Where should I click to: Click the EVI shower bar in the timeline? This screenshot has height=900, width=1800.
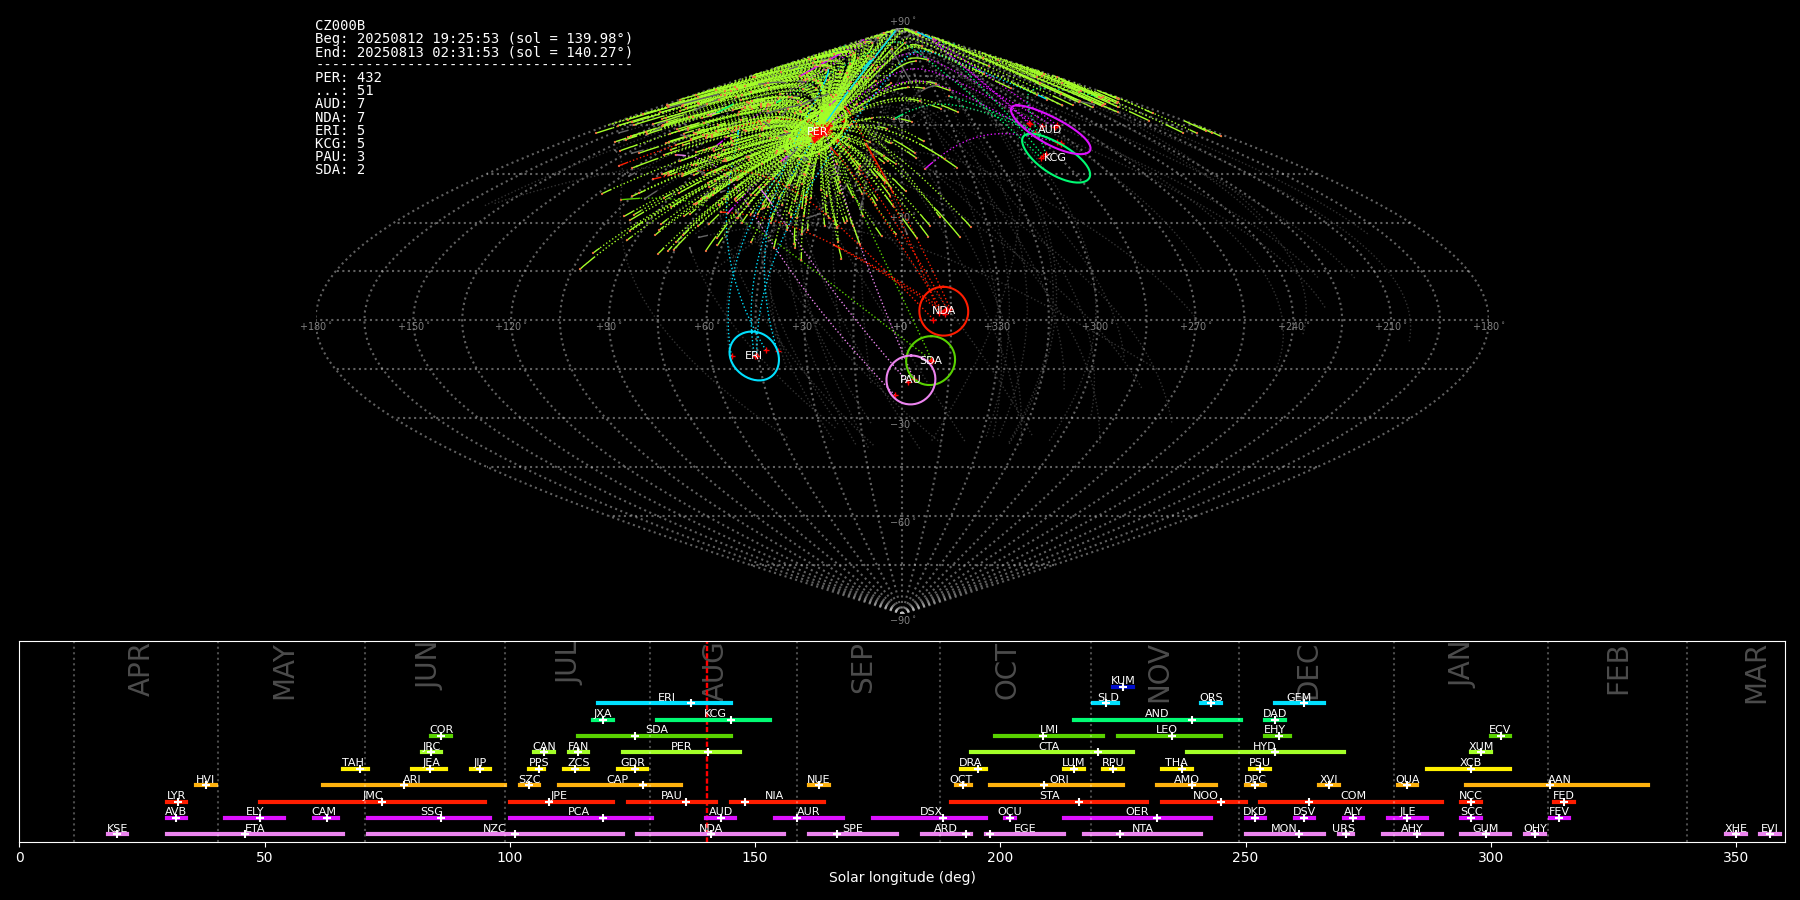pyautogui.click(x=1769, y=834)
